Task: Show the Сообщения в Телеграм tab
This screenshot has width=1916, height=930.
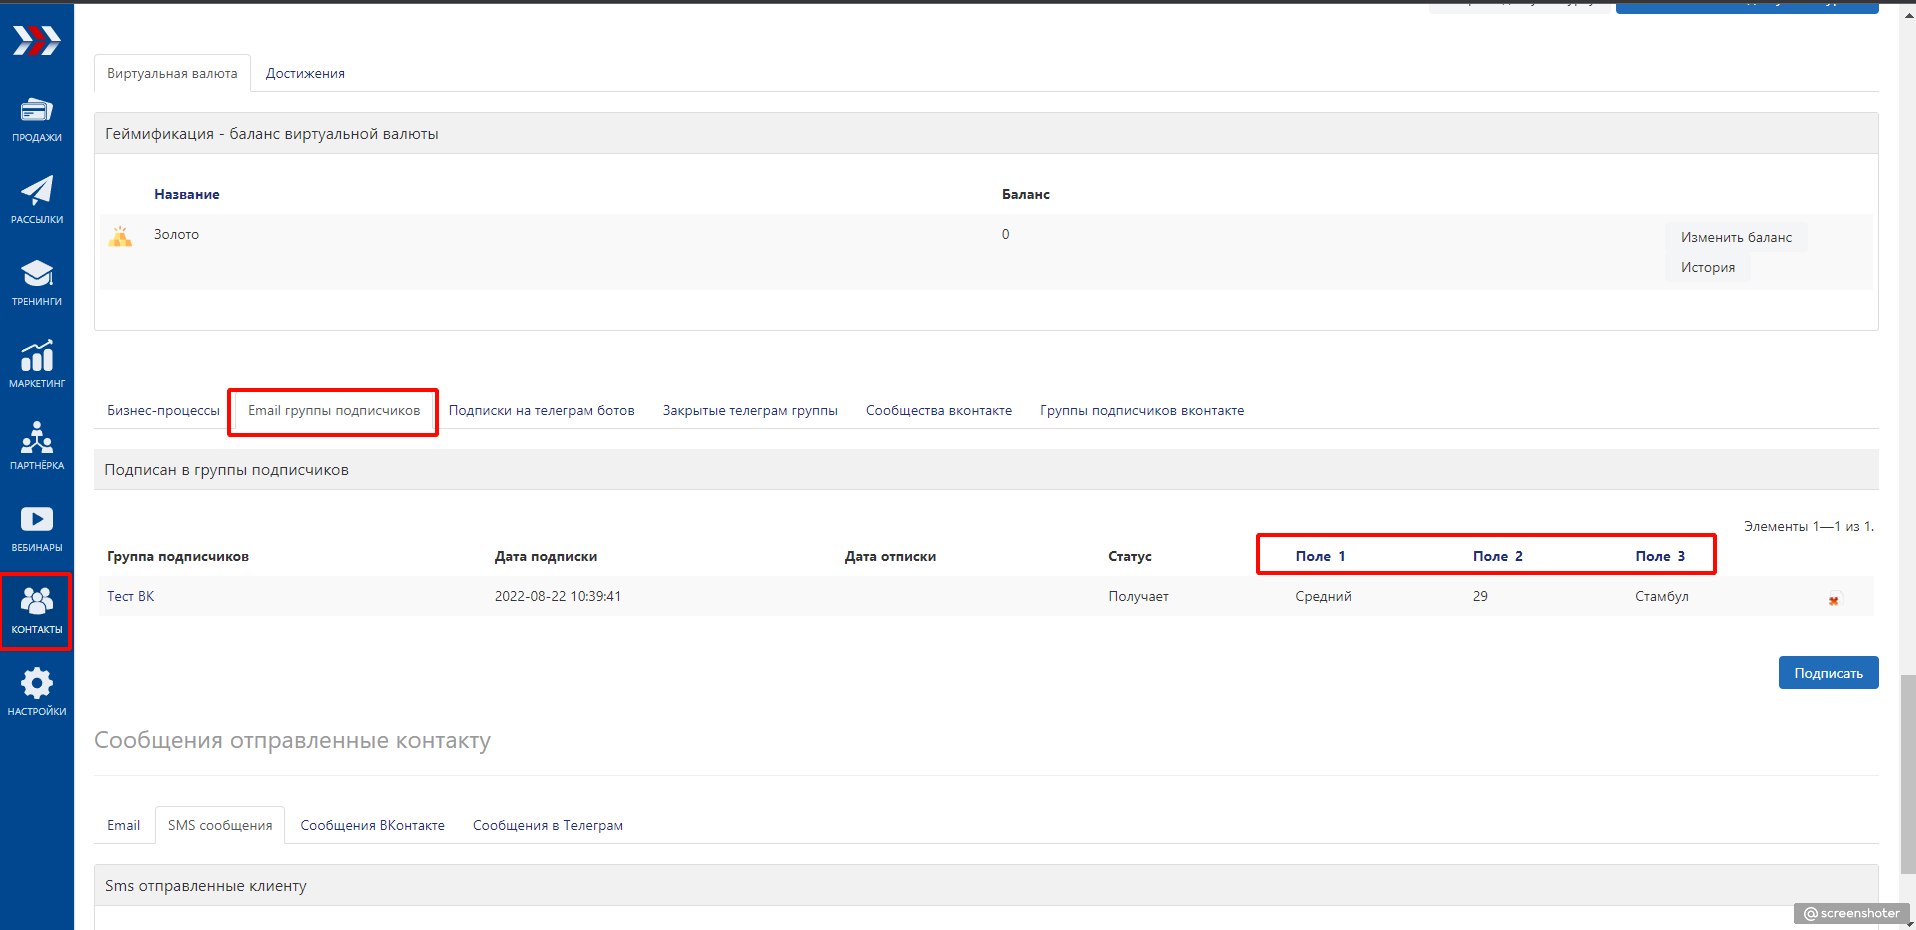Action: point(547,825)
